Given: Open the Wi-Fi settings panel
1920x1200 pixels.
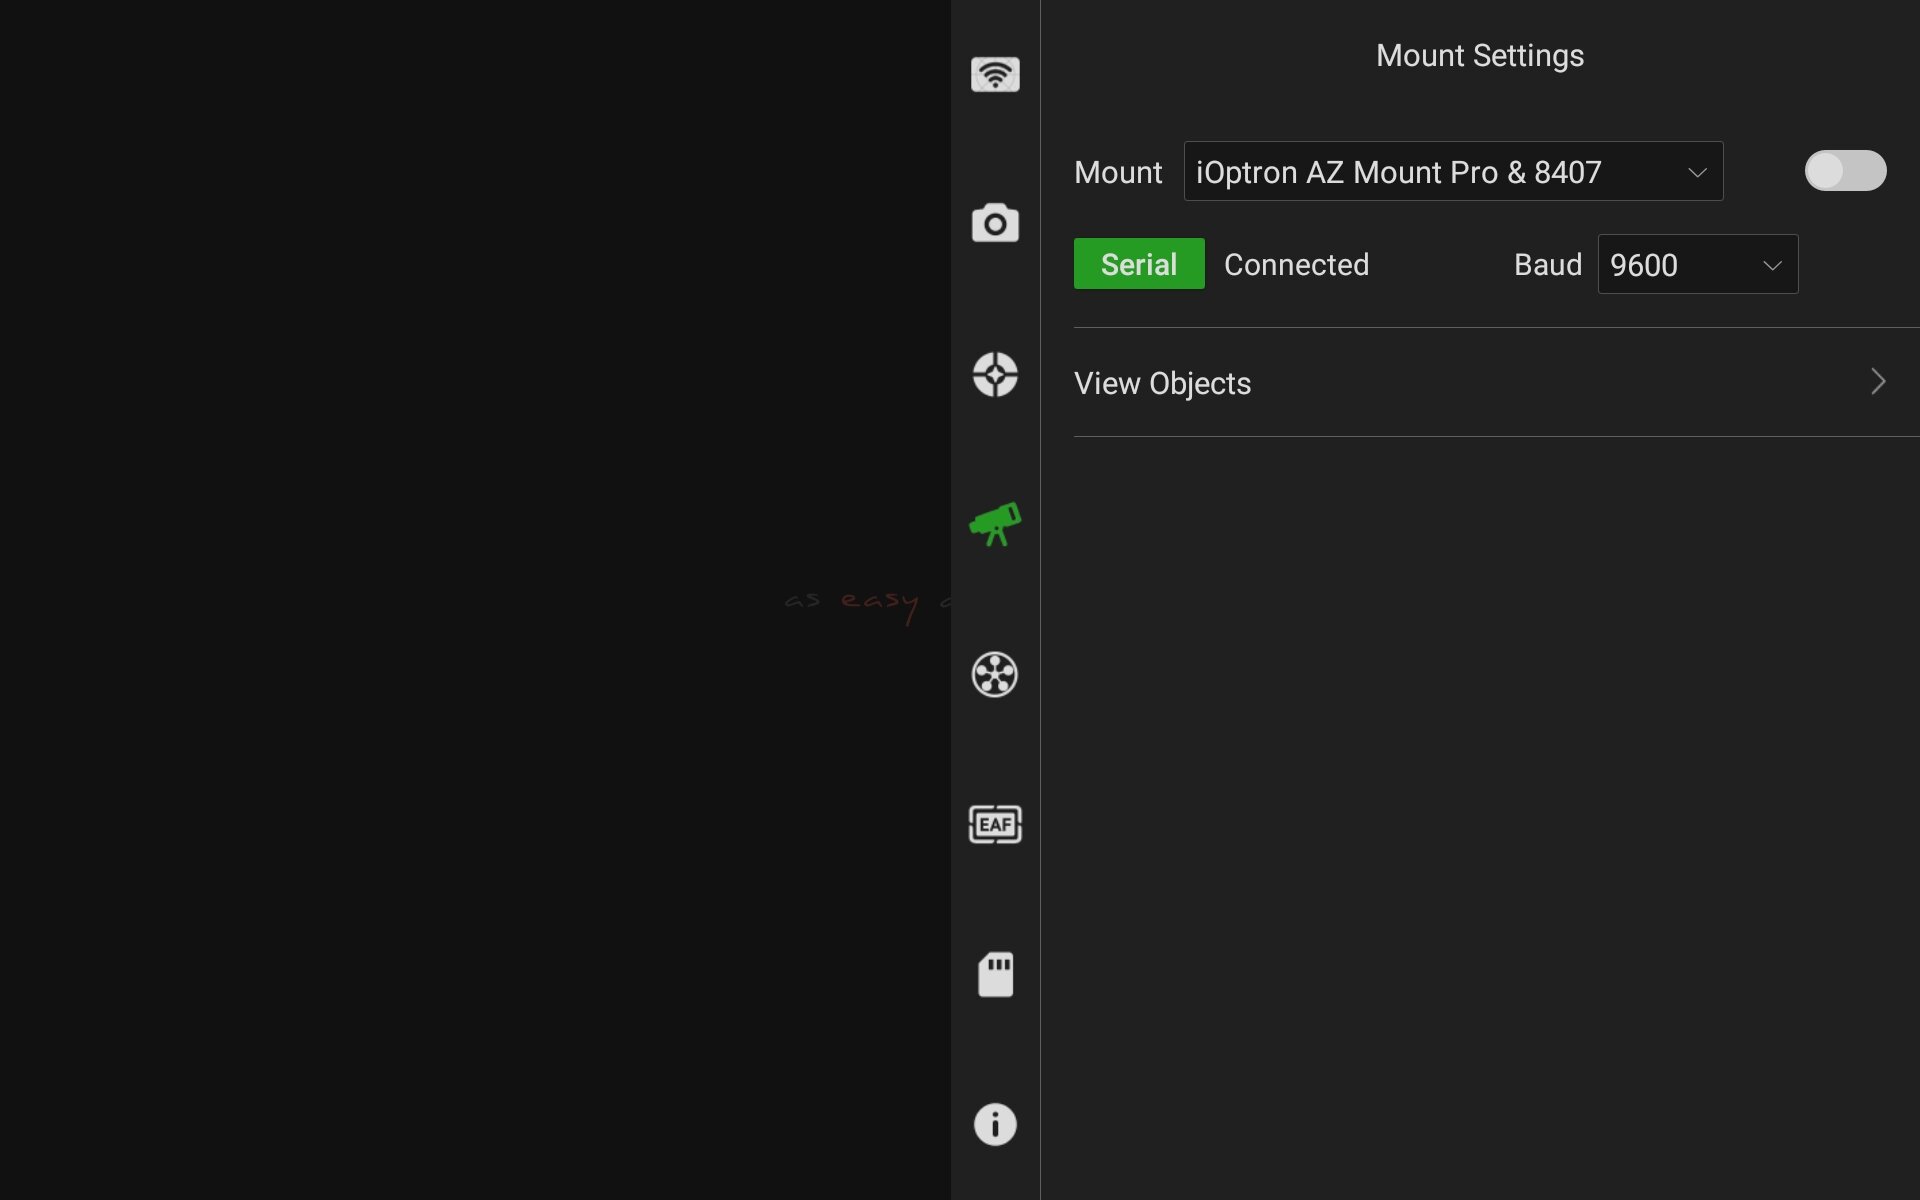Looking at the screenshot, I should [995, 75].
